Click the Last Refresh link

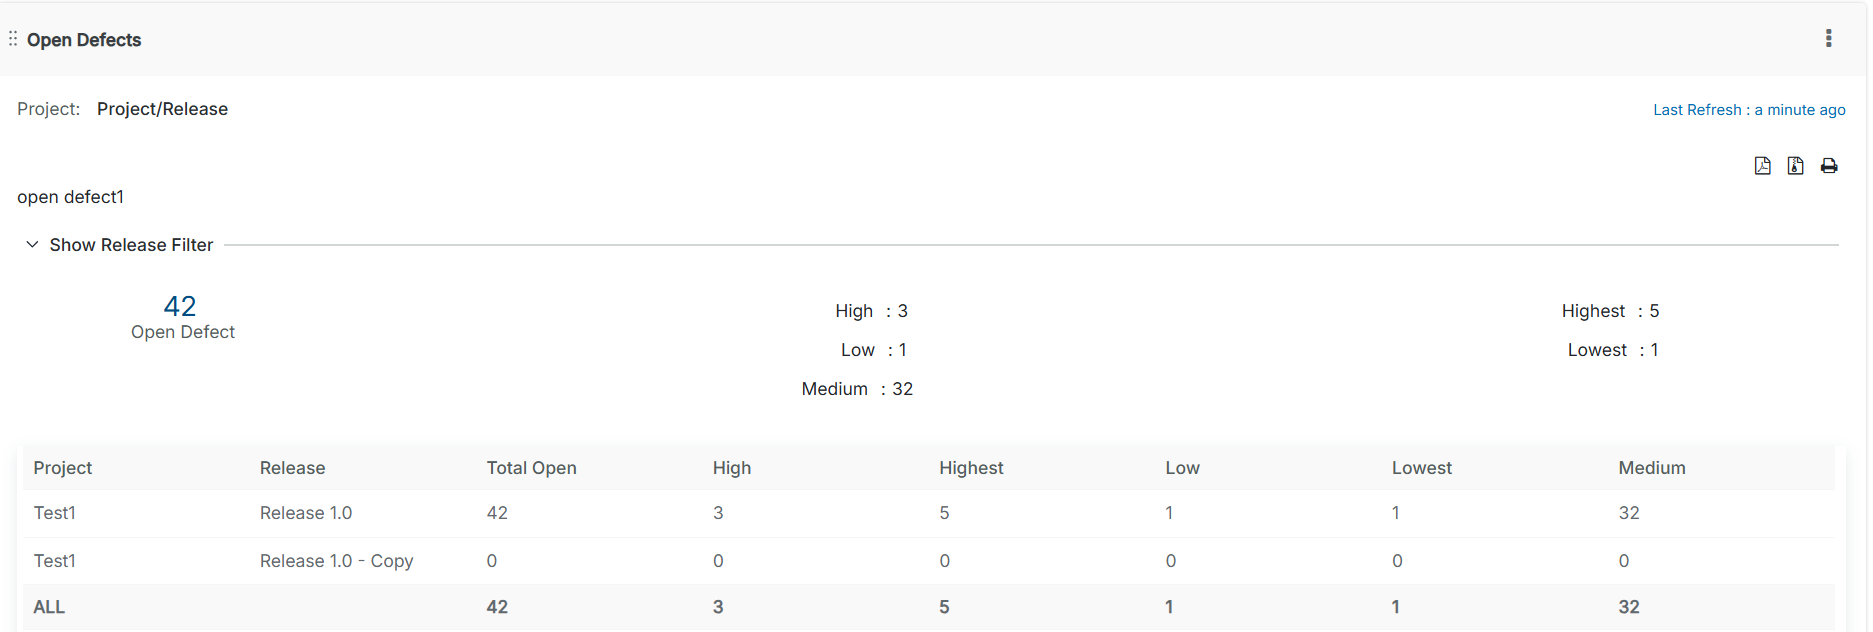(x=1748, y=110)
